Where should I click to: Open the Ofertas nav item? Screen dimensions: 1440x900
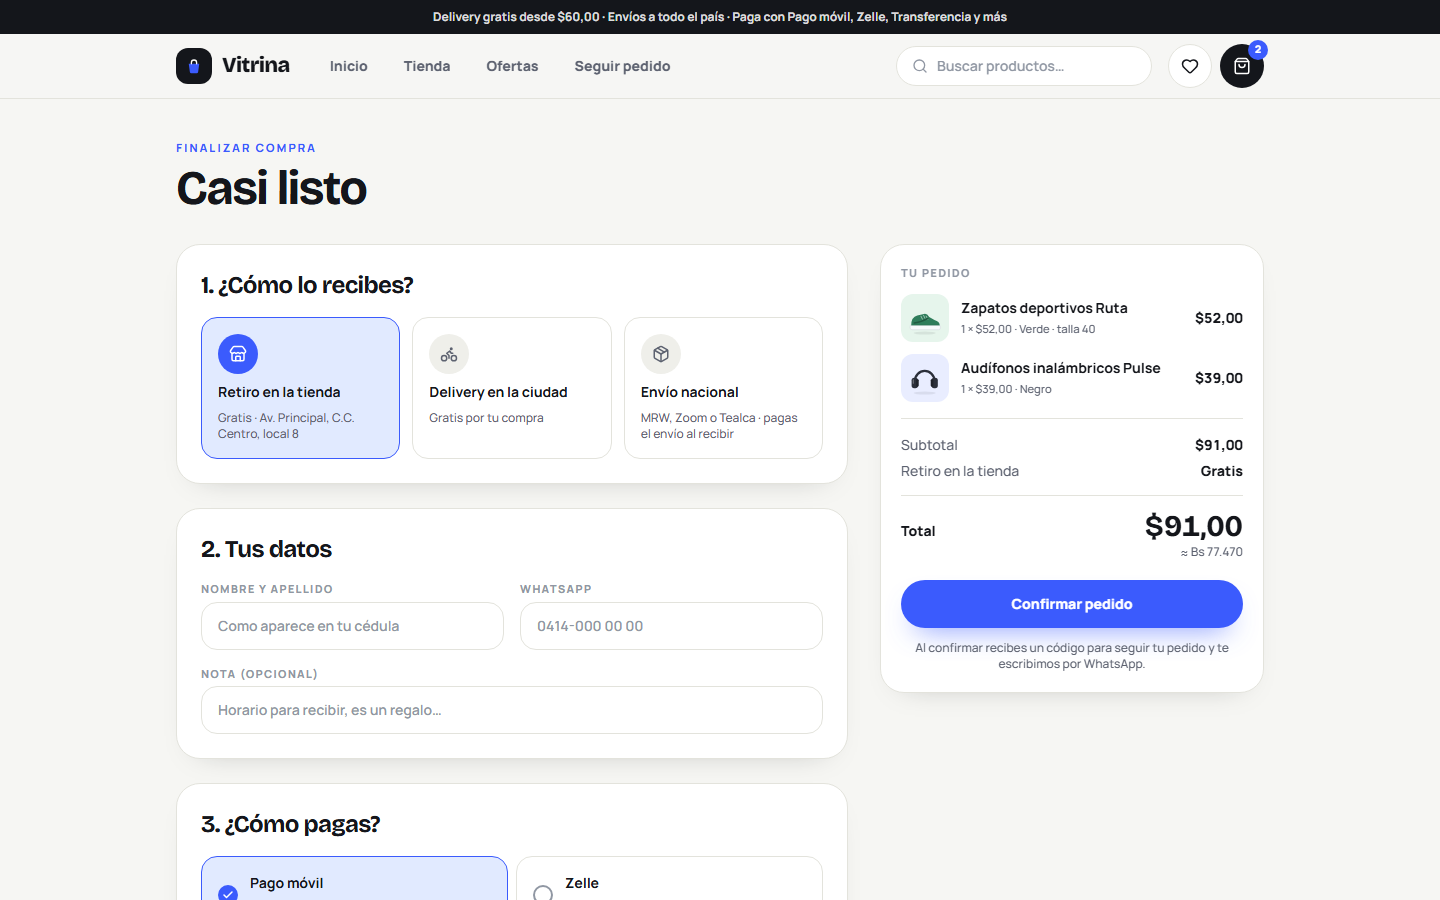[512, 66]
